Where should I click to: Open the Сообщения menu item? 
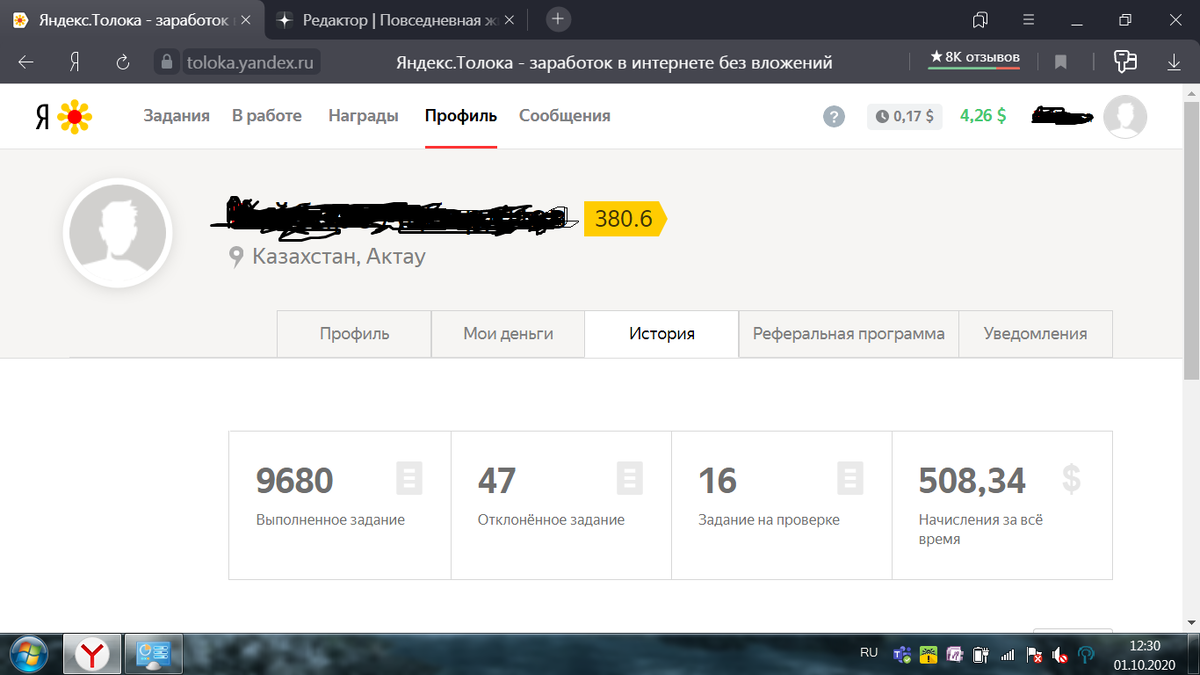[x=565, y=116]
